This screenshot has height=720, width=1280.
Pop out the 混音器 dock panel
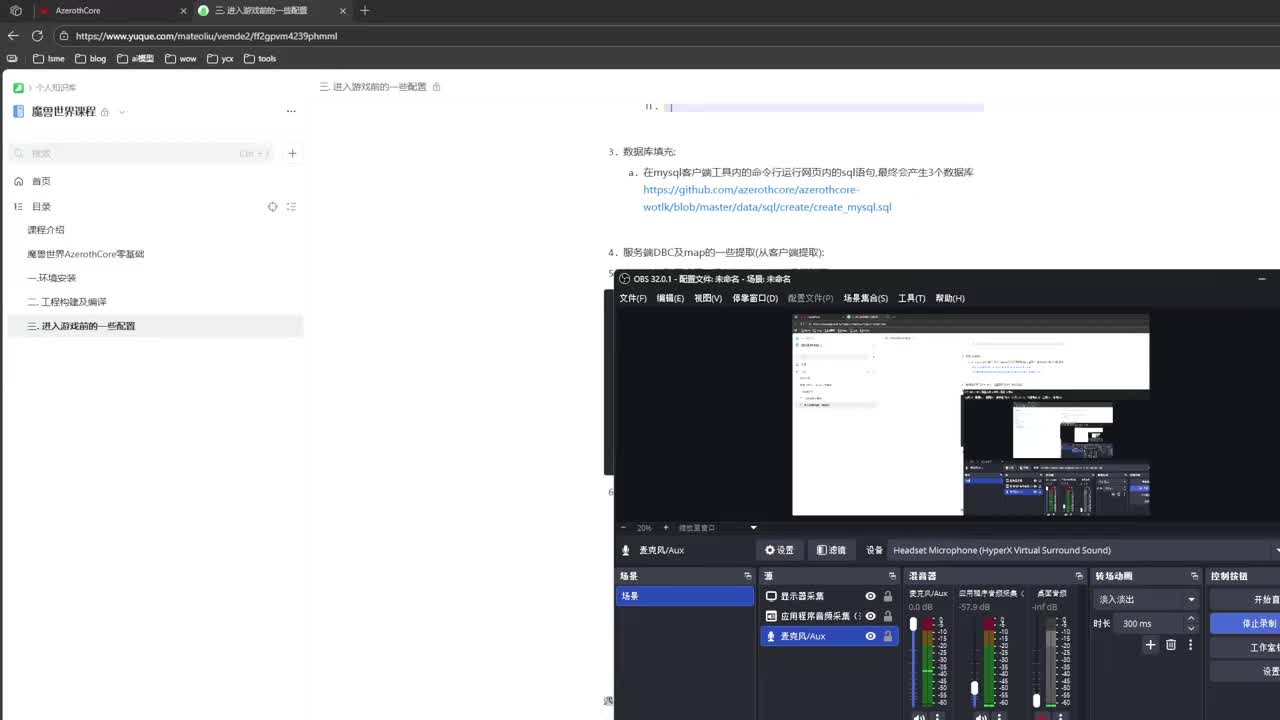[1079, 576]
